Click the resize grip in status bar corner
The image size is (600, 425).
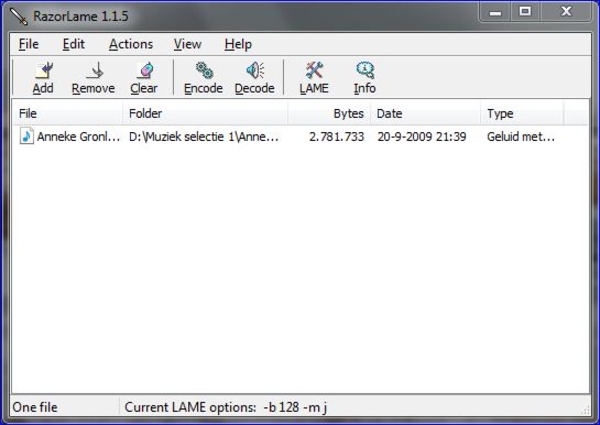tap(585, 410)
